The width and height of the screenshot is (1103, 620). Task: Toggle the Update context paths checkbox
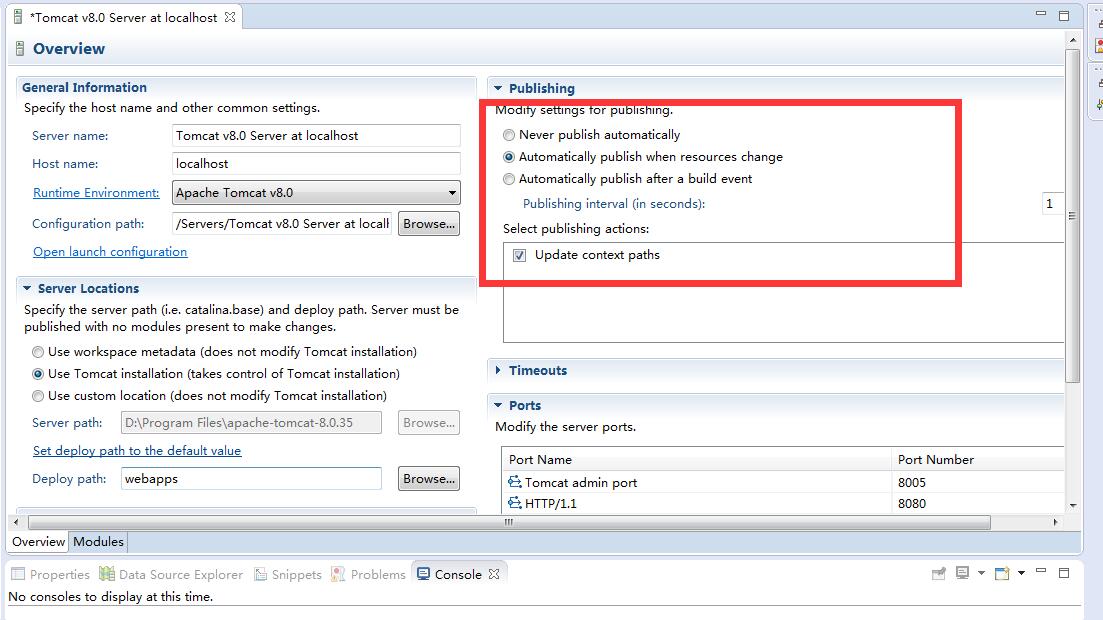(519, 255)
